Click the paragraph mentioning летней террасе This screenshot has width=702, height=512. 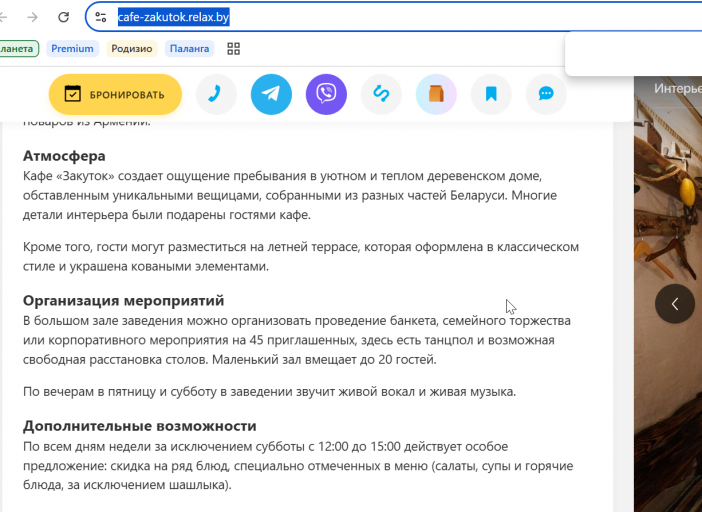tap(301, 256)
